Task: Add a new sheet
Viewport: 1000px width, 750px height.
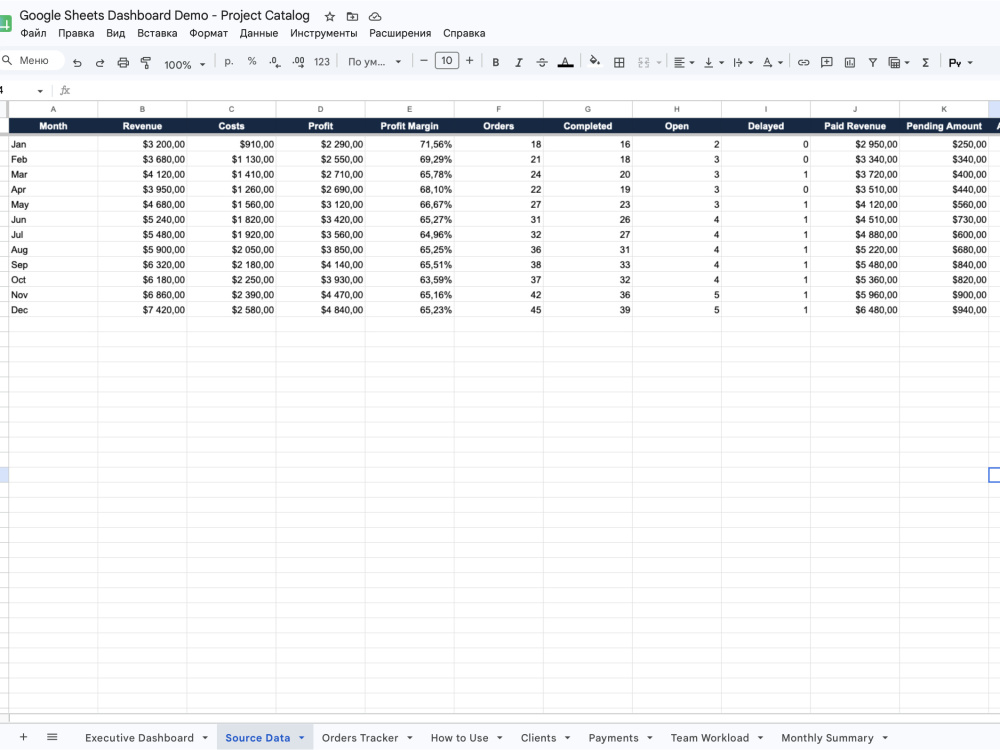Action: (x=23, y=737)
